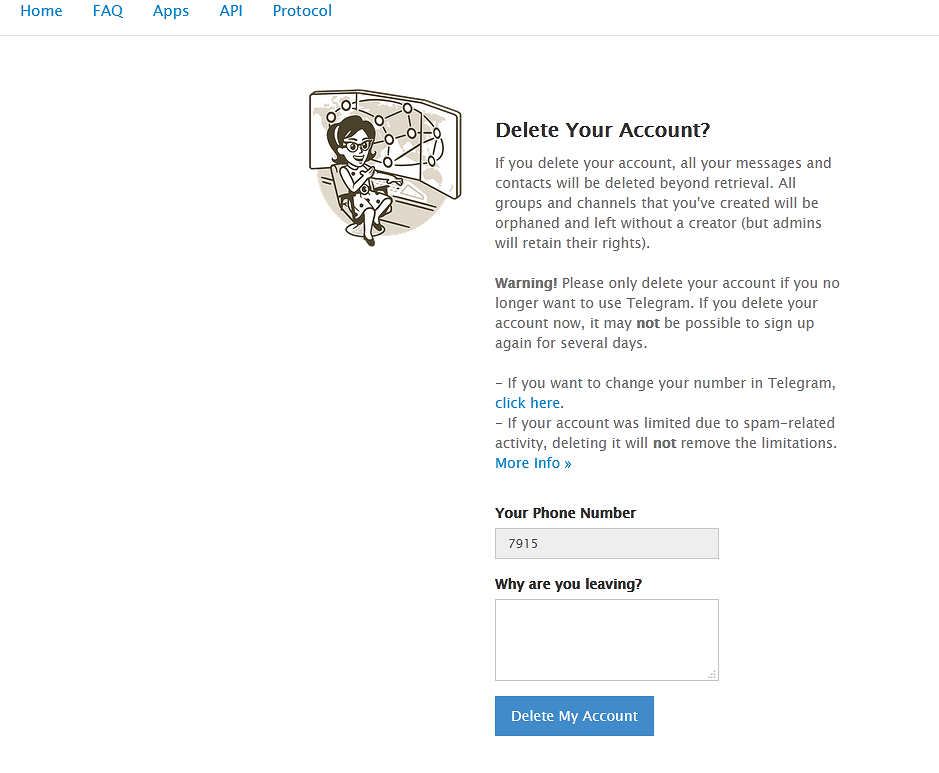Screen dimensions: 939x773
Task: Open the Apps navigation link
Action: (x=171, y=11)
